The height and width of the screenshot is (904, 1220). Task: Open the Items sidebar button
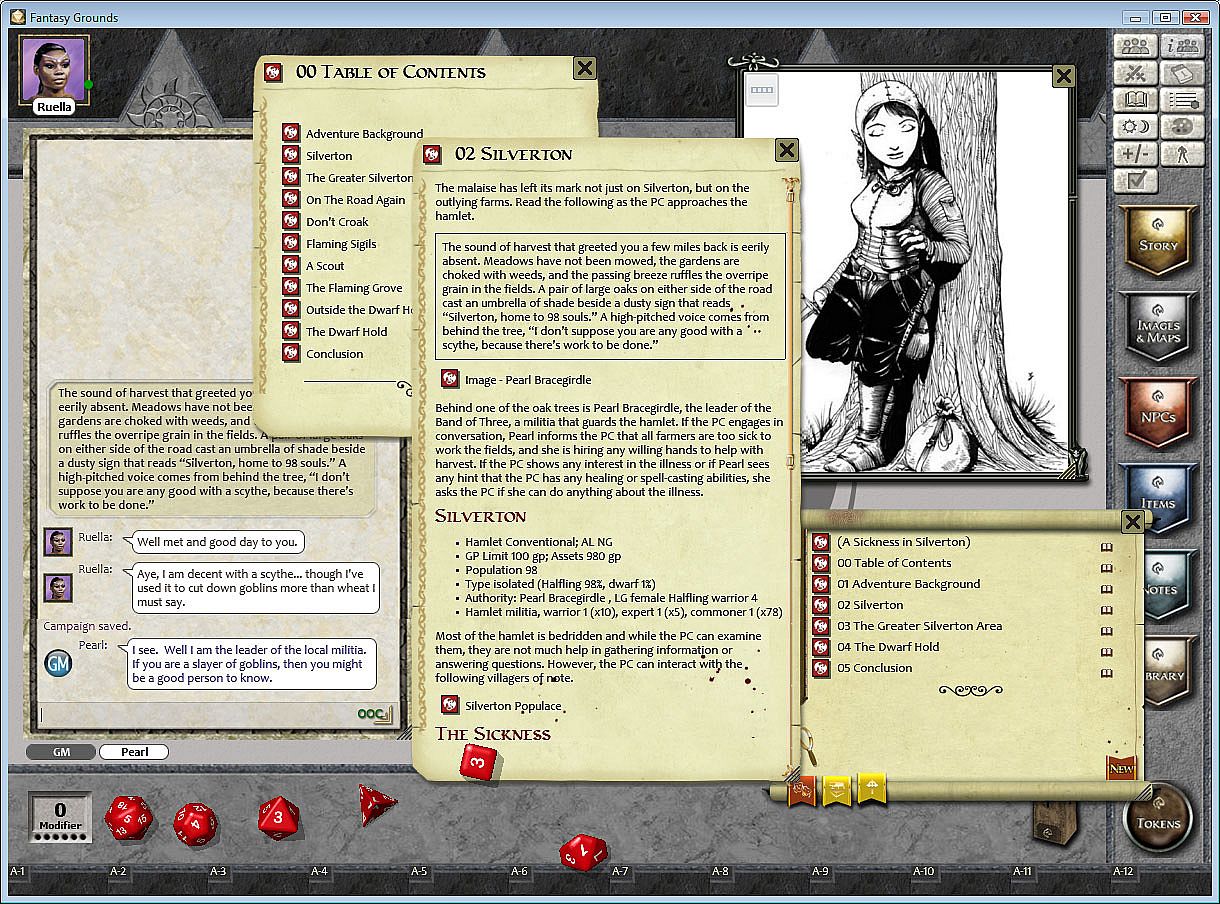coord(1158,500)
